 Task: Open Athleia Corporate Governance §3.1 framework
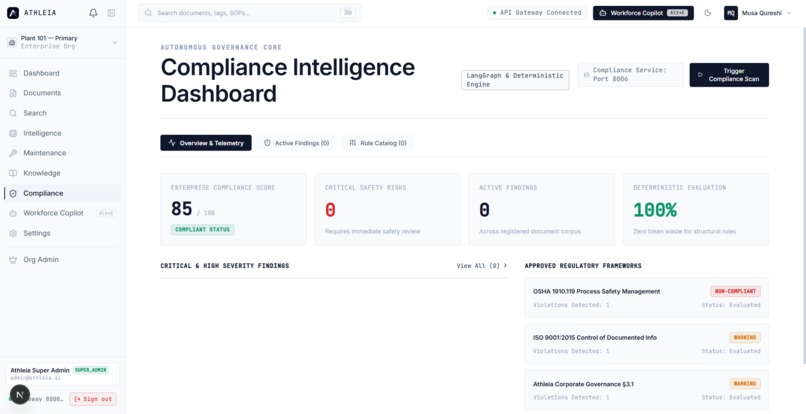[647, 390]
